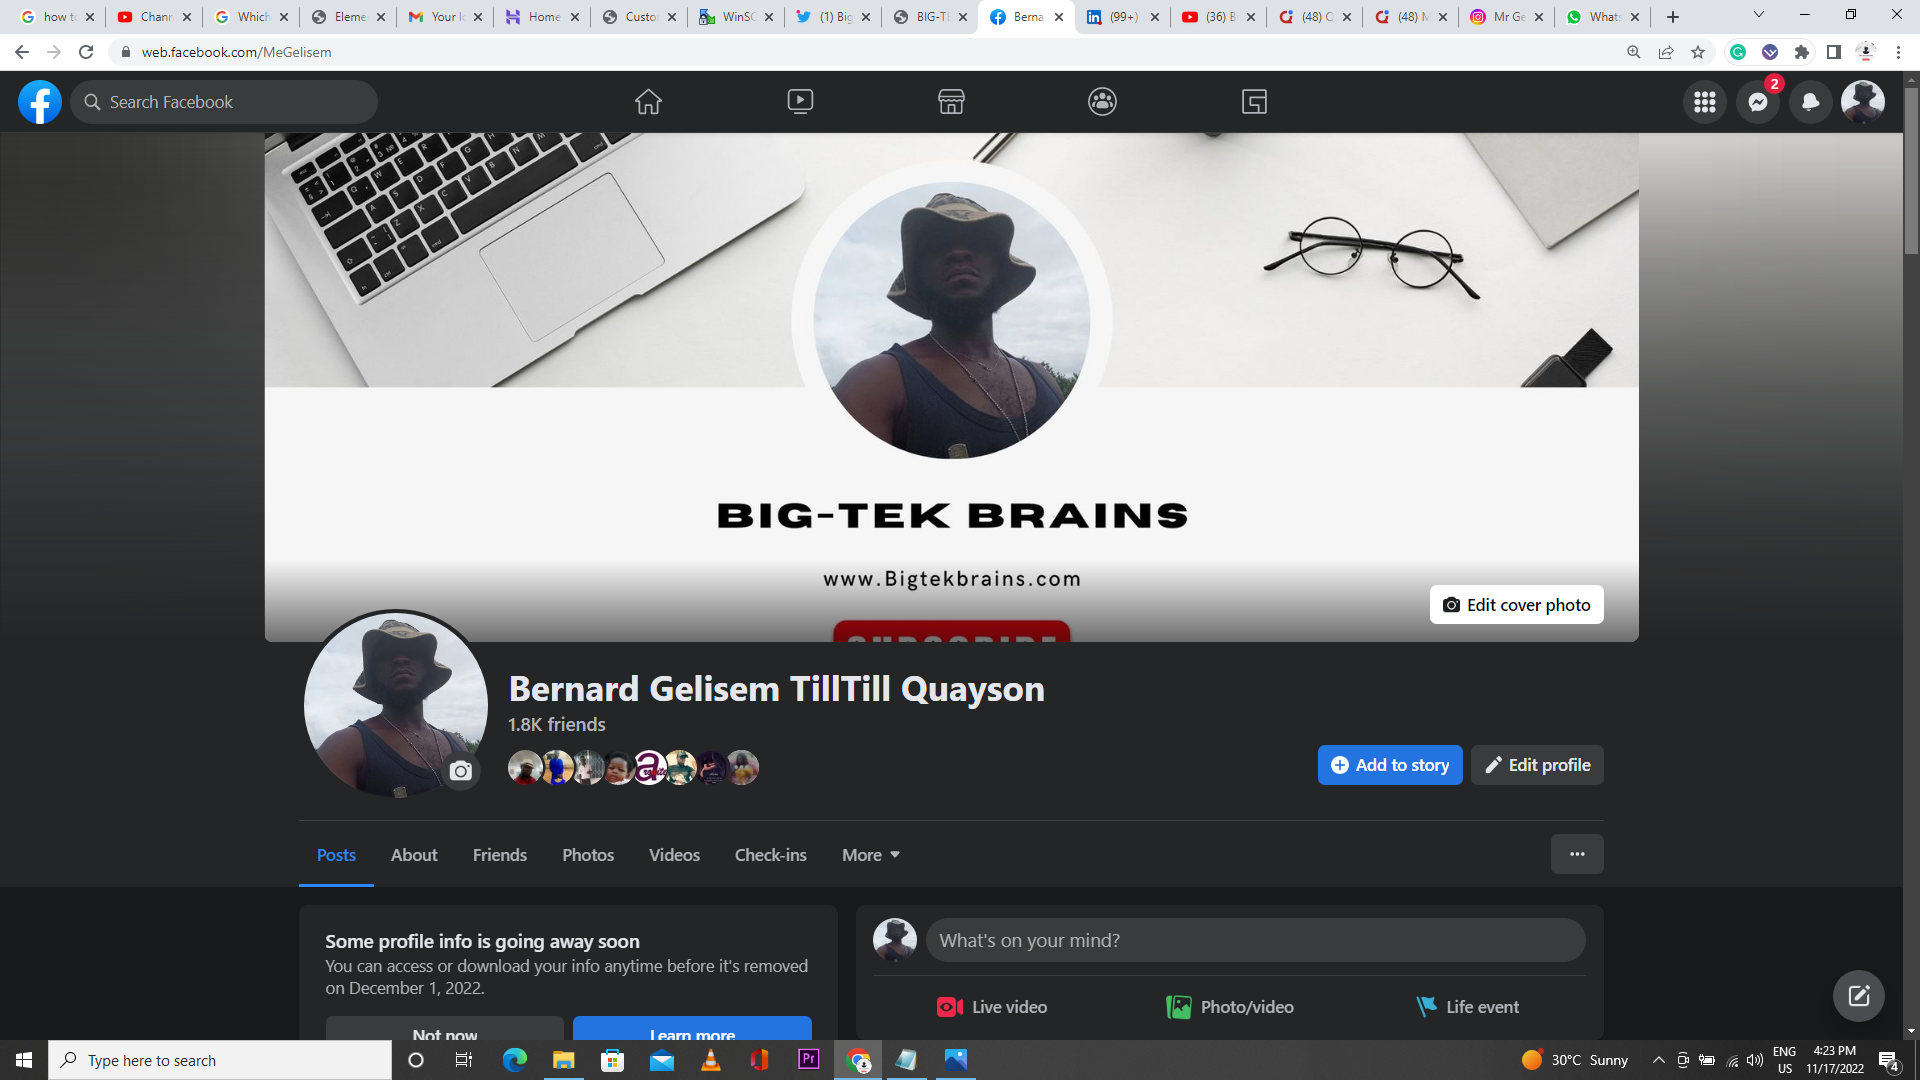Click Learn more about profile info removal

(692, 1033)
